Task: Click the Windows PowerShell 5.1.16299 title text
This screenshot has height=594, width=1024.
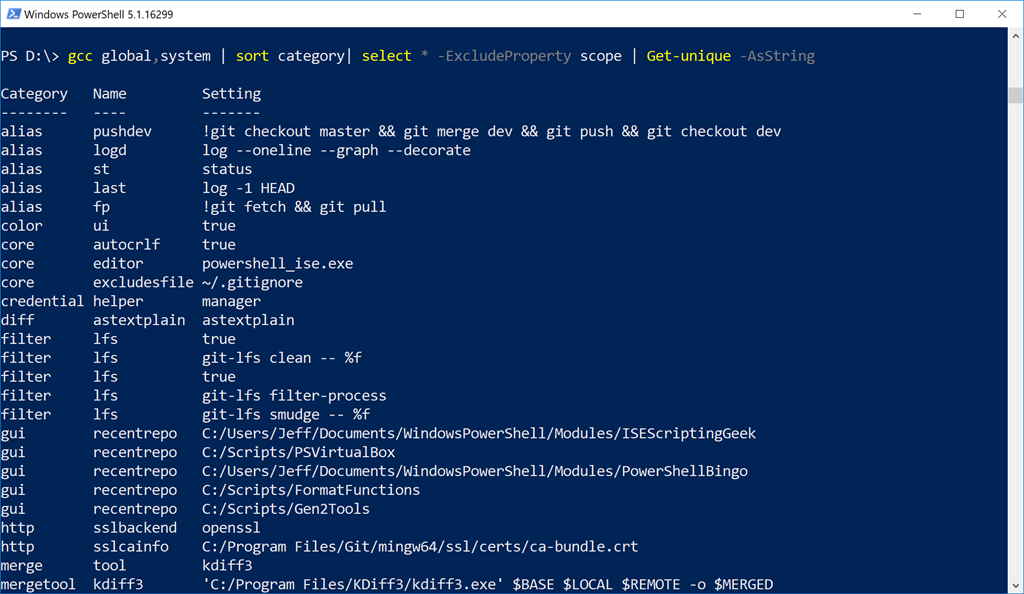Action: [99, 14]
